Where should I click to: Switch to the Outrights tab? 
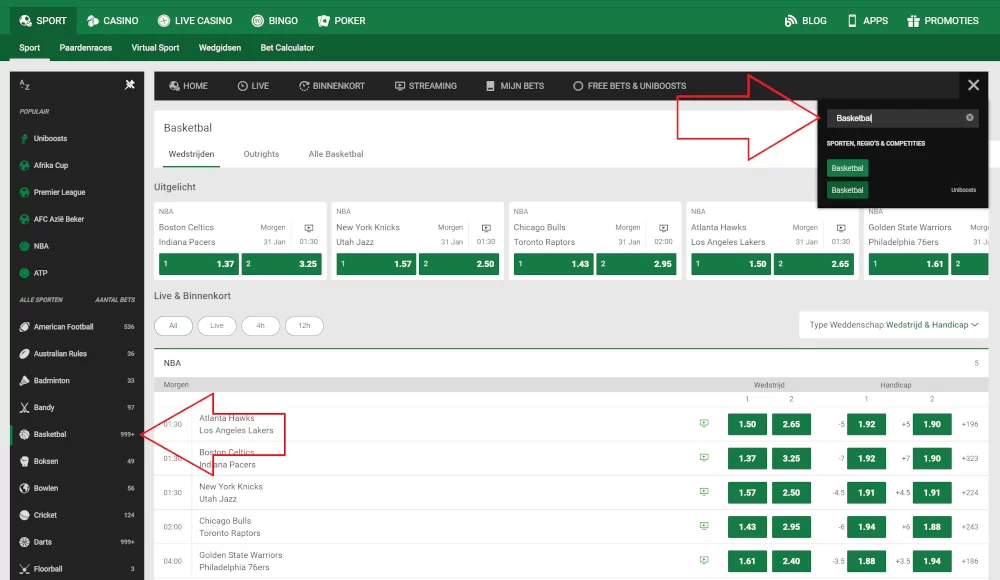(261, 154)
